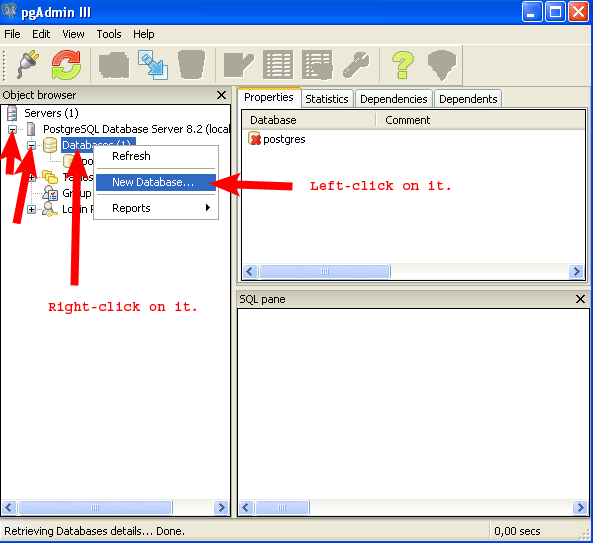Open the View menu
Screen dimensions: 593x543
[73, 34]
